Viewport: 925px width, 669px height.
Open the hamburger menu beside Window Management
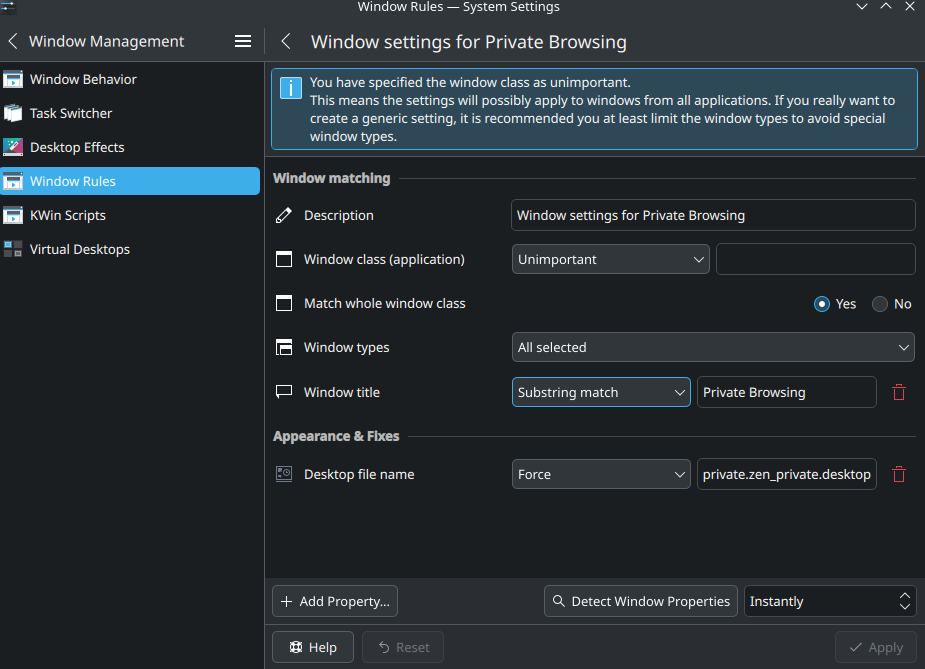tap(242, 41)
